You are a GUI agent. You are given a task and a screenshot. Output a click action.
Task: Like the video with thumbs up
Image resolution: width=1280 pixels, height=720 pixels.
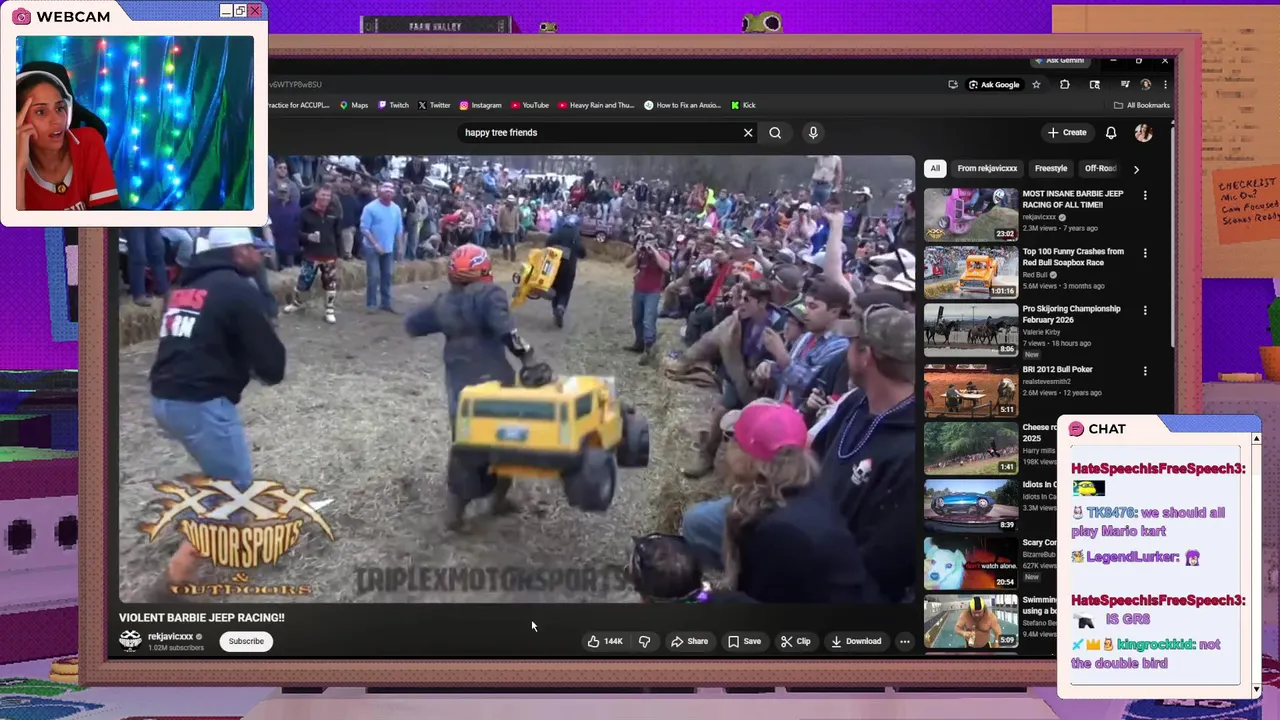point(594,641)
